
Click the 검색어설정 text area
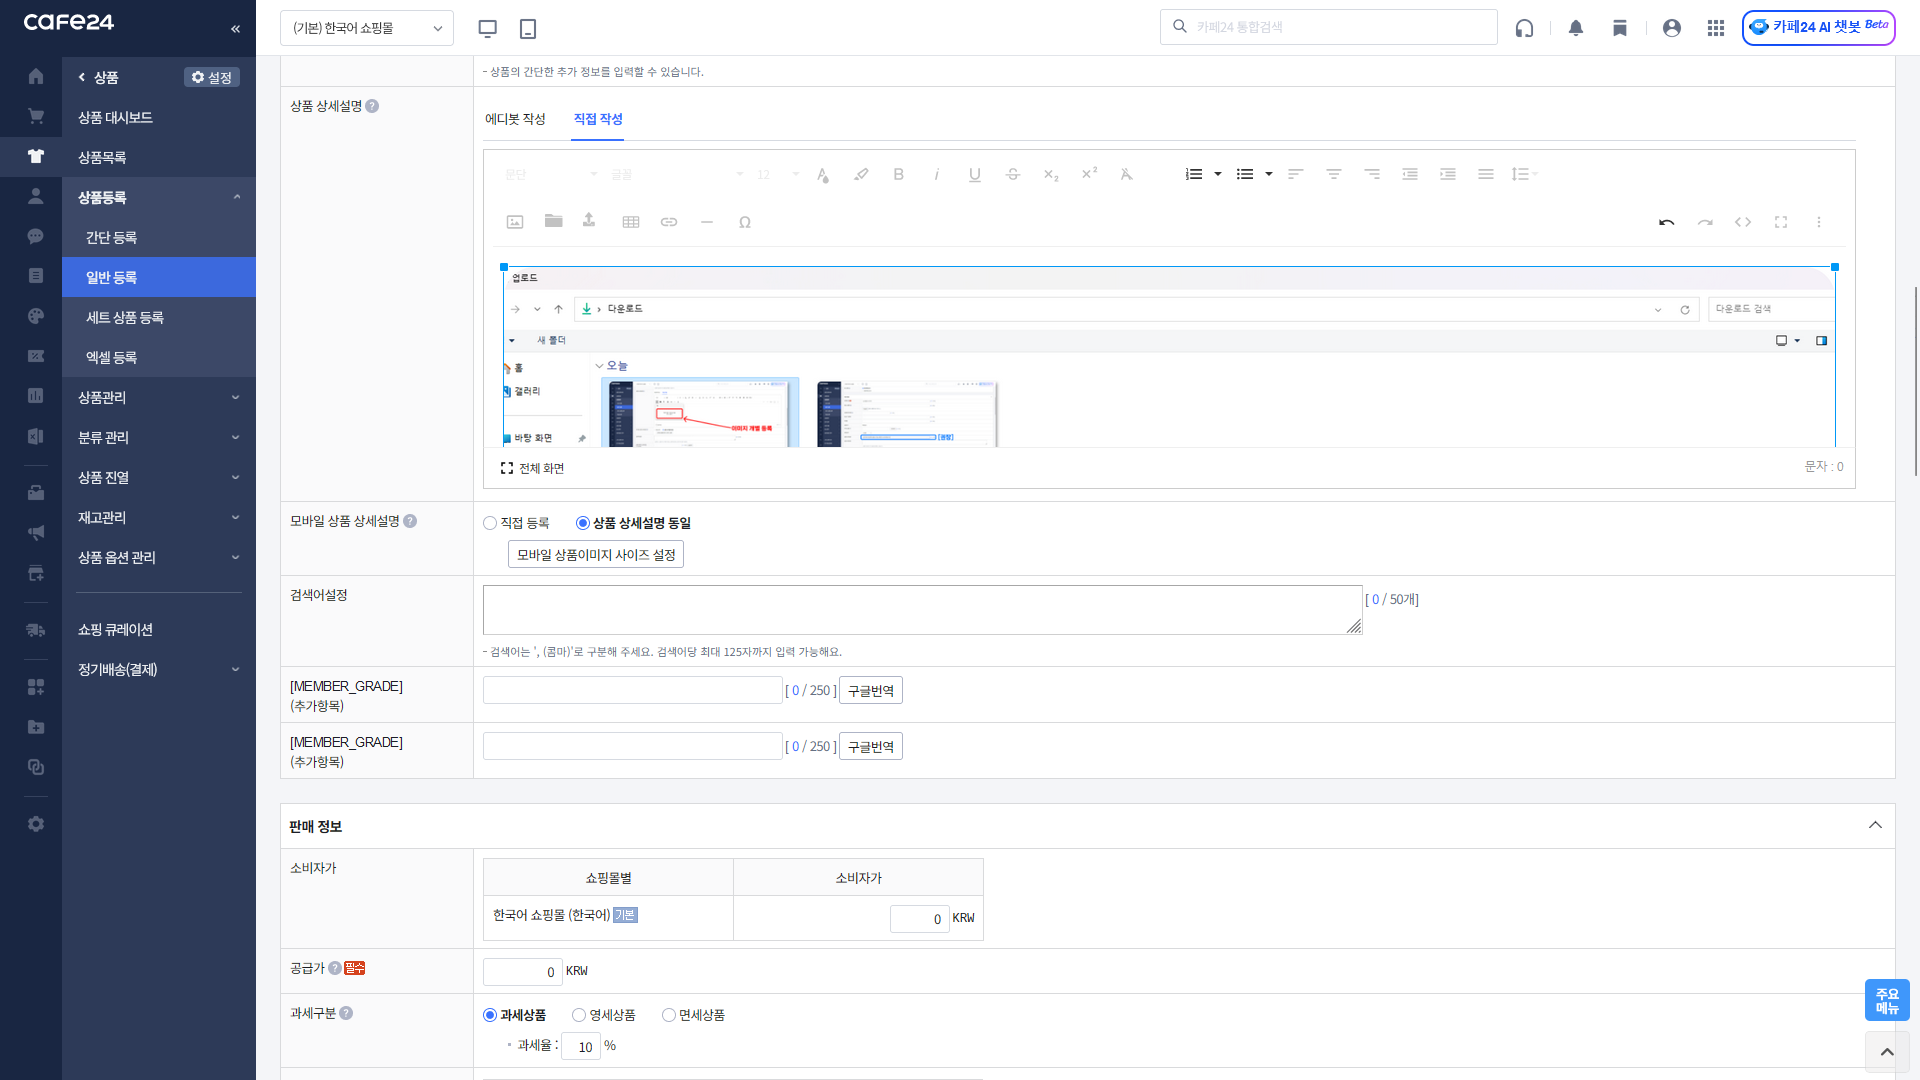point(922,610)
